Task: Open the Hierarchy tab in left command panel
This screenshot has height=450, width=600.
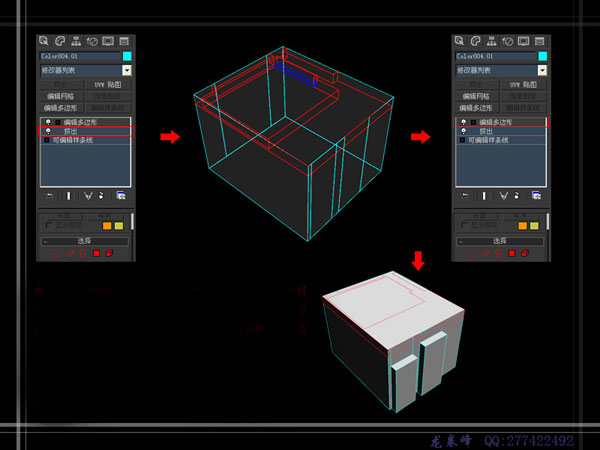Action: pos(76,42)
